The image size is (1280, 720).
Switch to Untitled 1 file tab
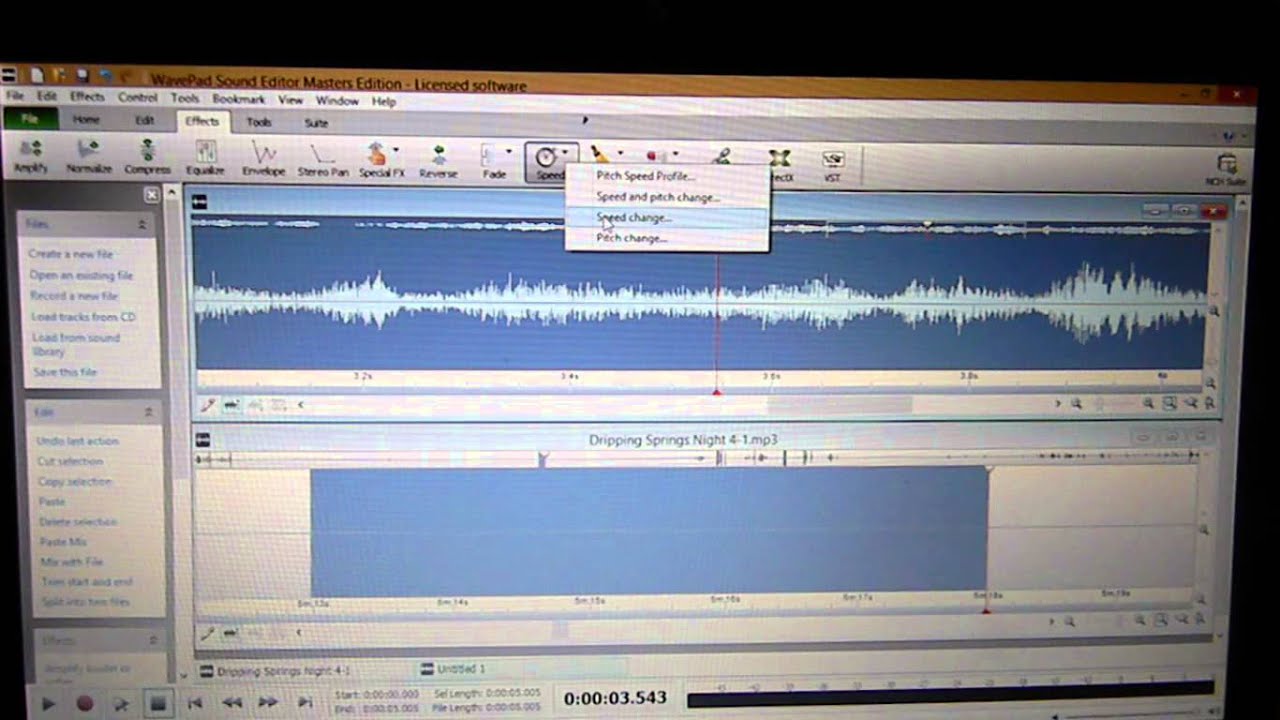pyautogui.click(x=452, y=669)
